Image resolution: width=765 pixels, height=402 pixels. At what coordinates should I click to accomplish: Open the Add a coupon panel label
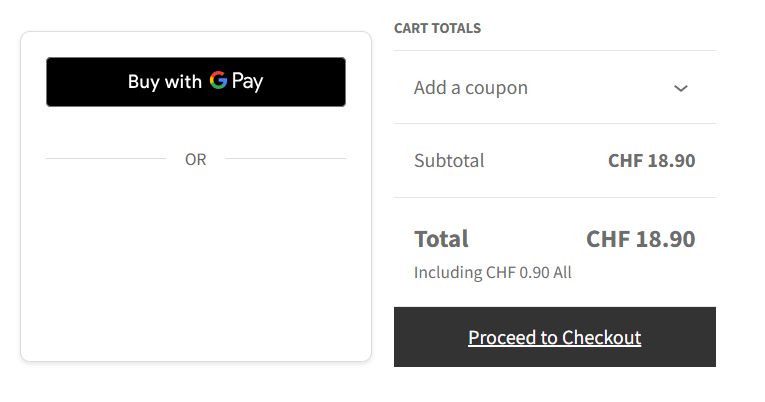pyautogui.click(x=470, y=88)
